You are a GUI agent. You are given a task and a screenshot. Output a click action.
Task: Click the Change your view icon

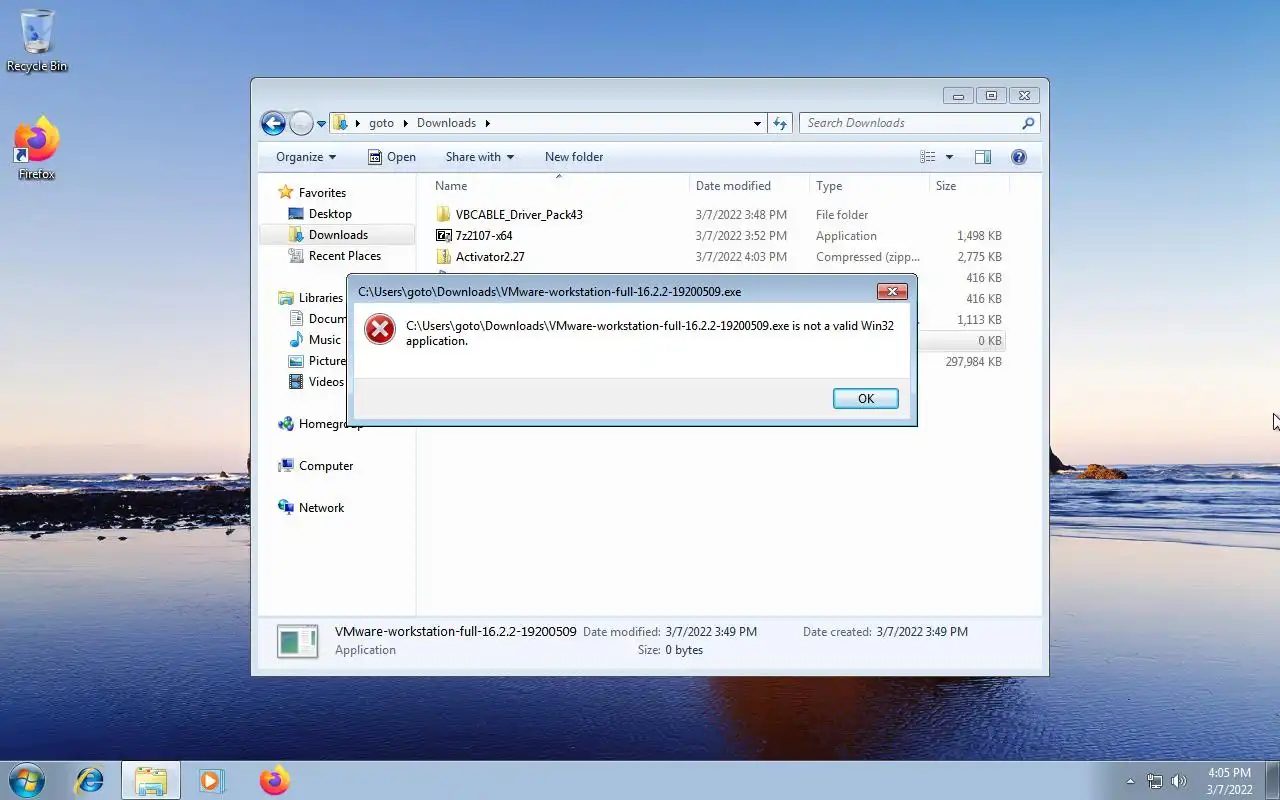(928, 157)
